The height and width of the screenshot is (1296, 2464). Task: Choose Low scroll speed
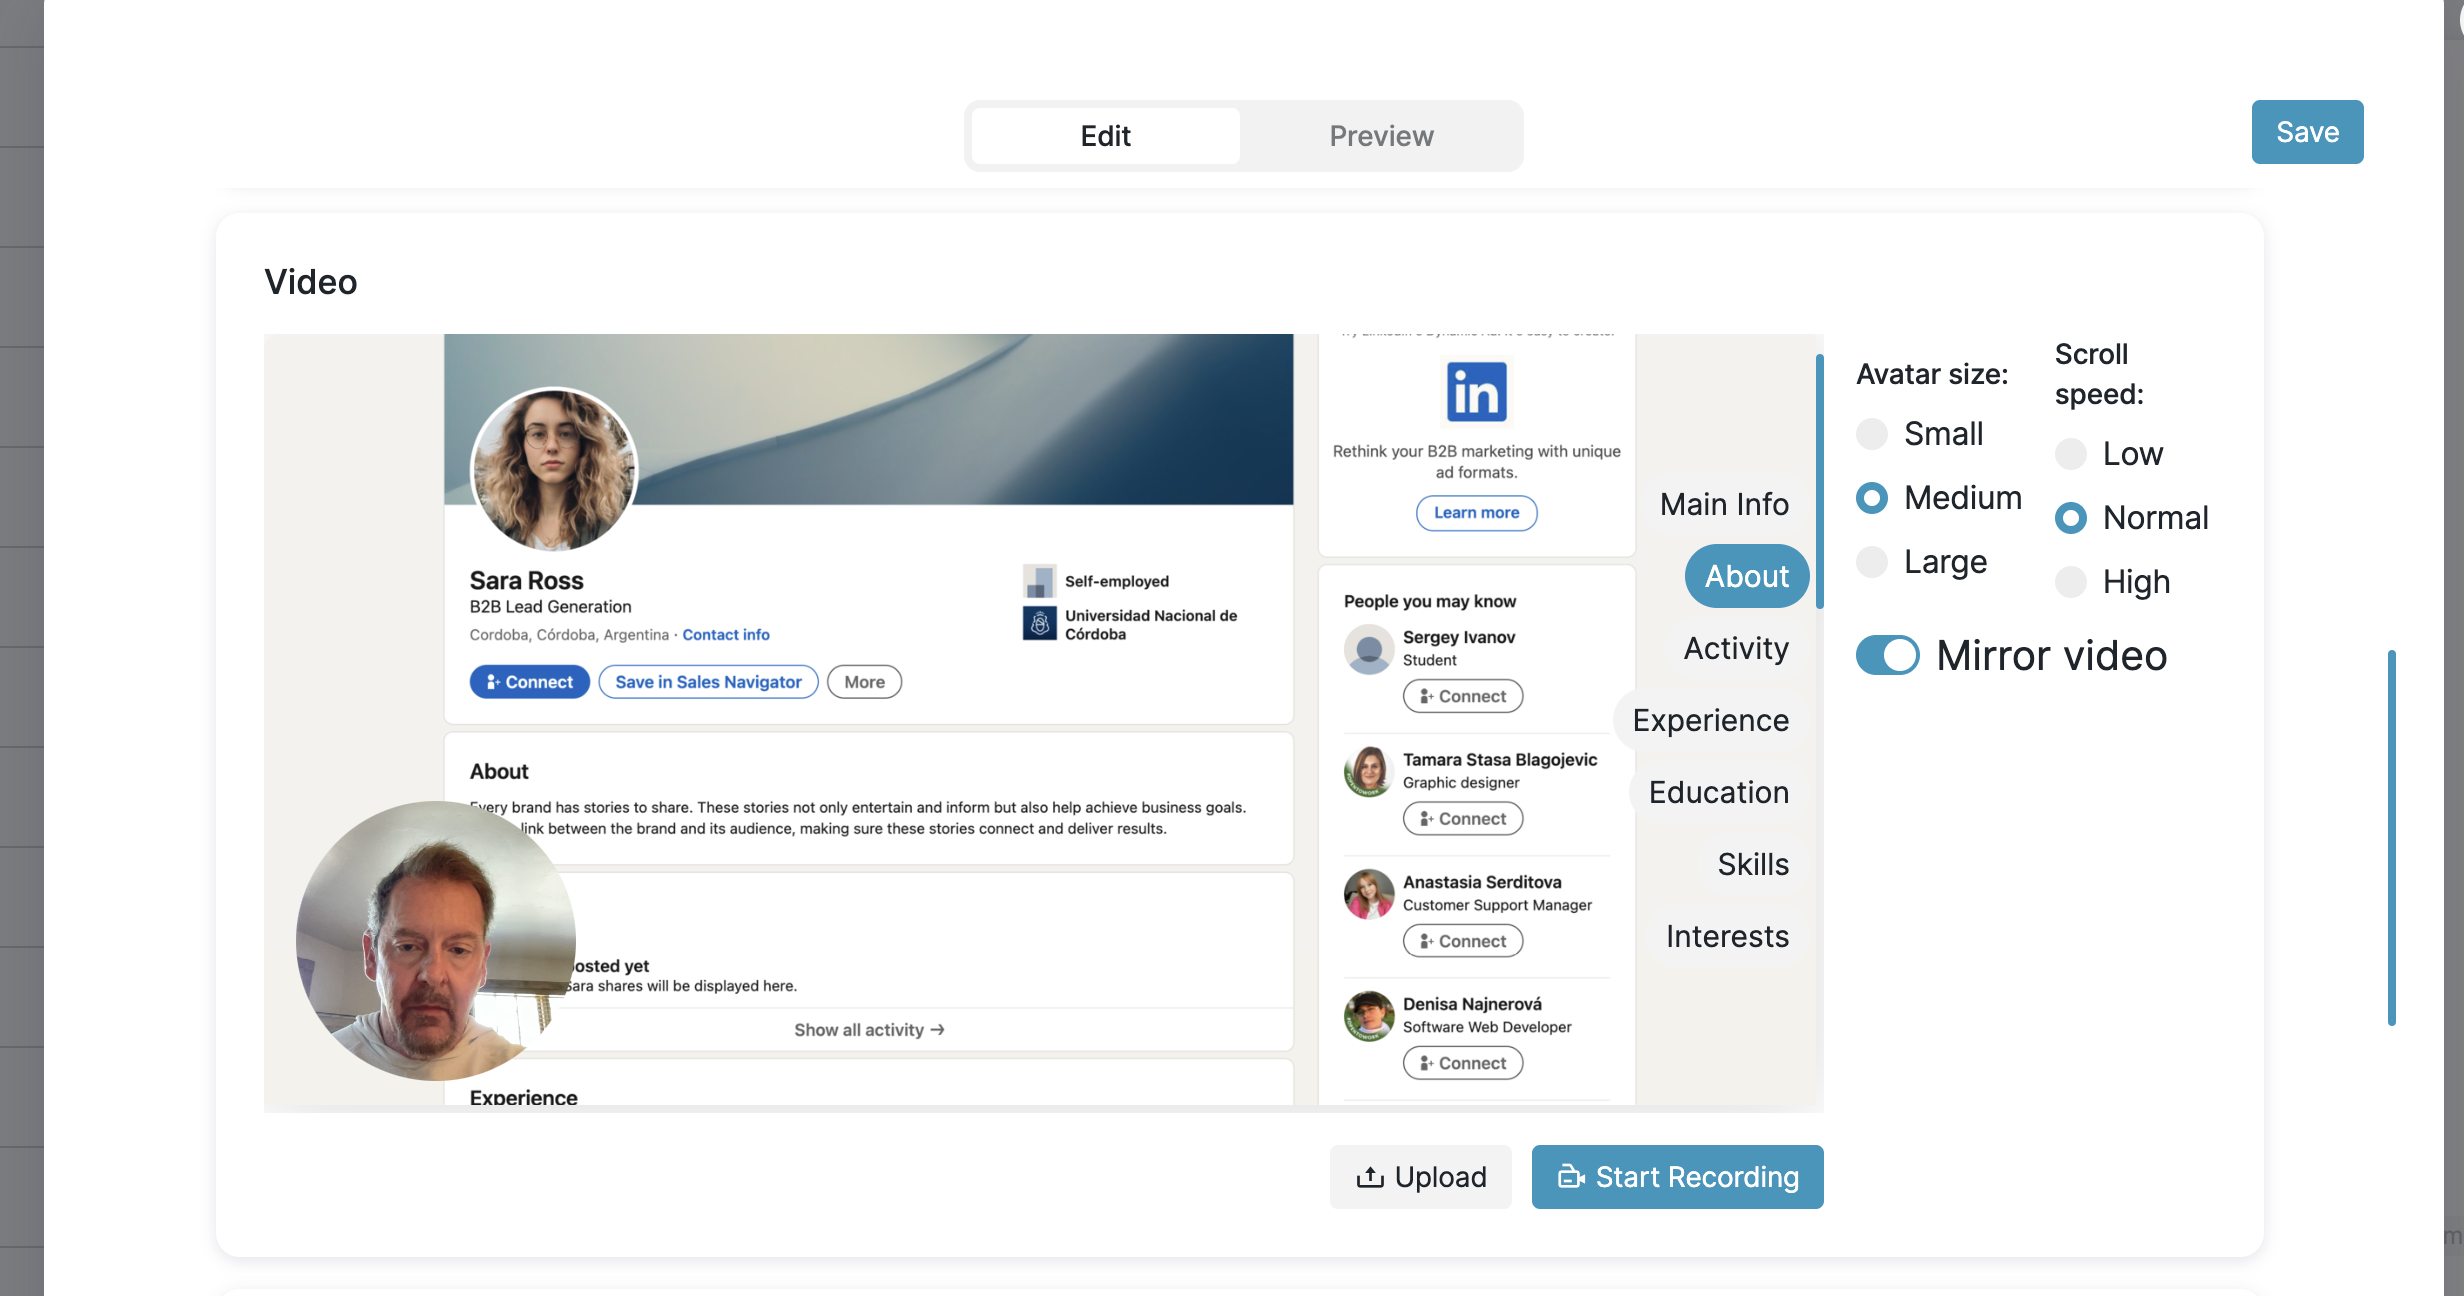click(2070, 454)
